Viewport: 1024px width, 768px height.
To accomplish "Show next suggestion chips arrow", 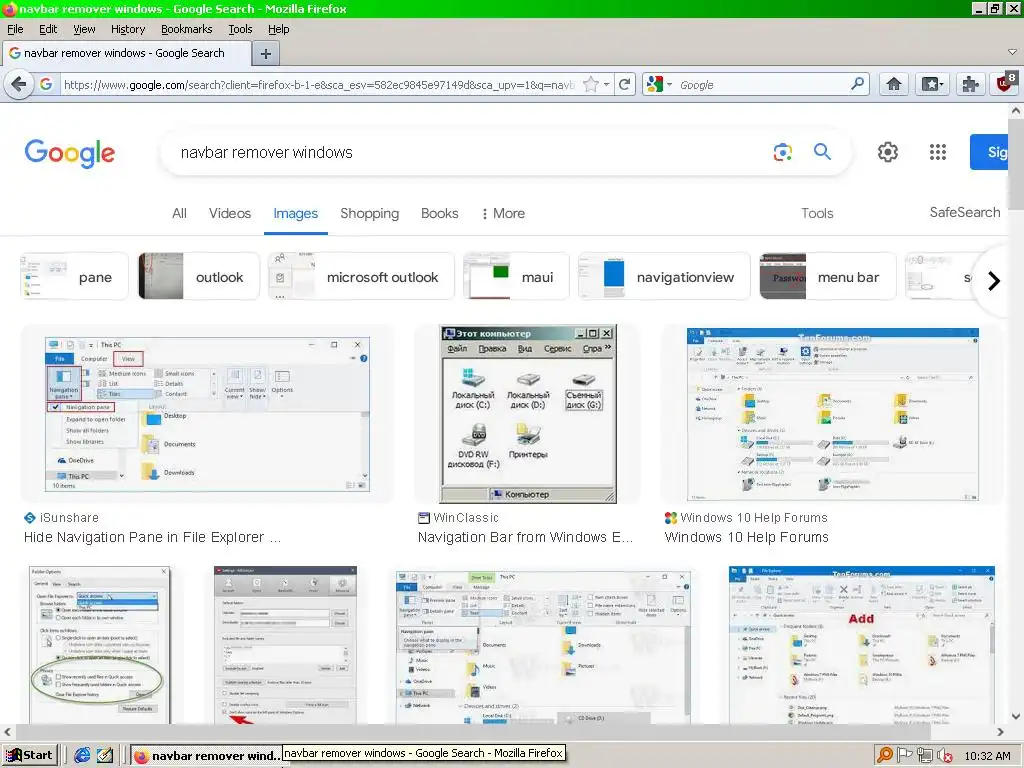I will [x=993, y=281].
